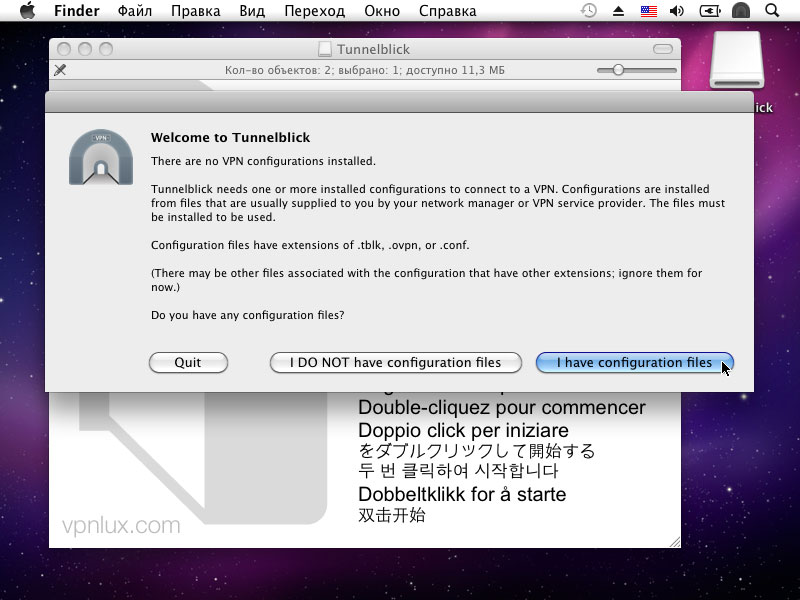This screenshot has height=600, width=800.
Task: Click "Doppio click per iniziare" text
Action: pos(463,430)
